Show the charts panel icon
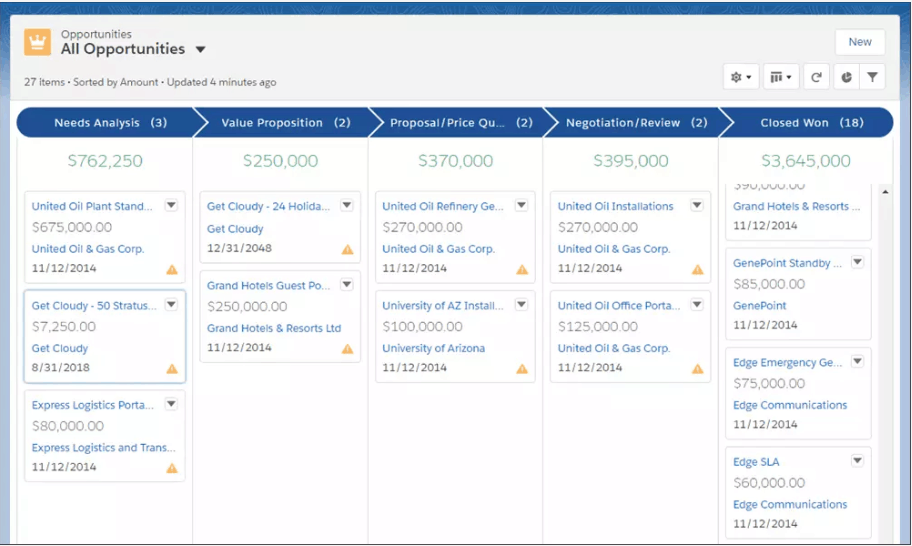The height and width of the screenshot is (546, 912). 846,77
